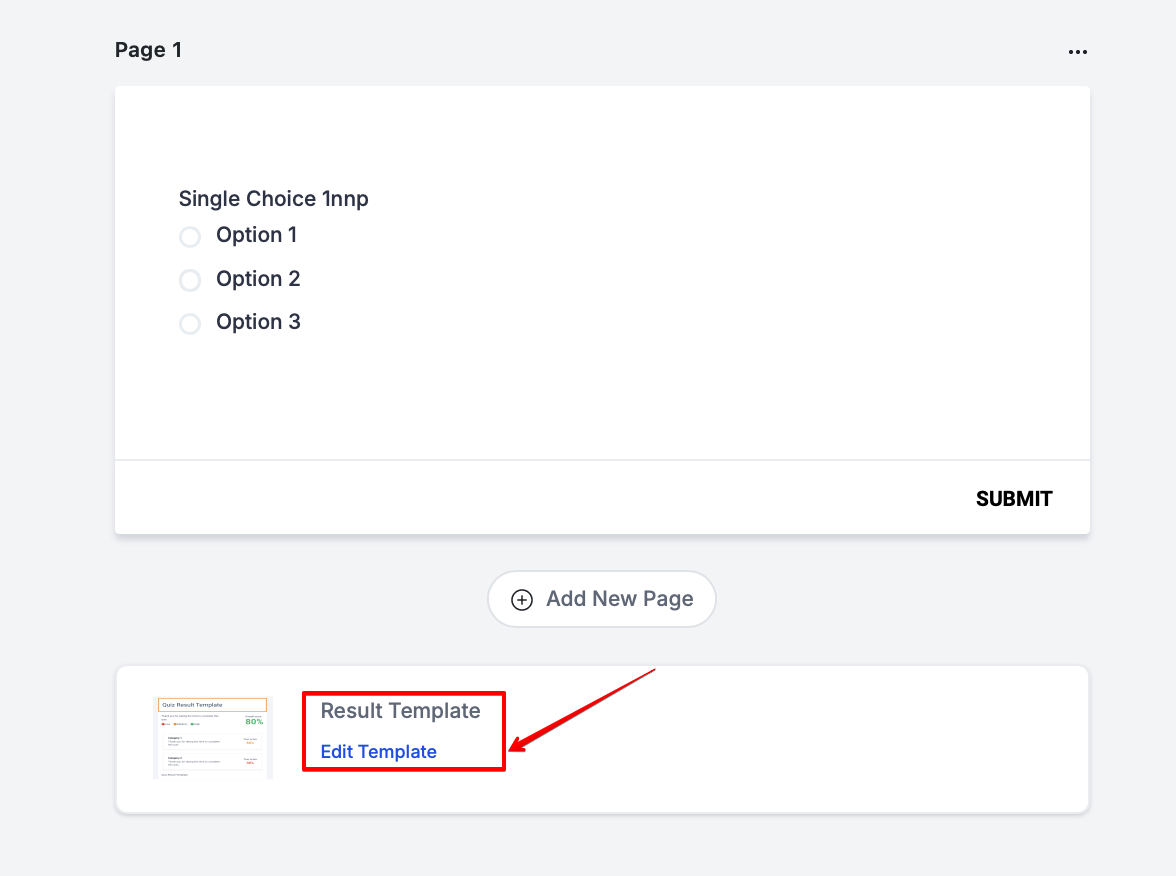Select the Option 3 radio button
The height and width of the screenshot is (876, 1176).
190,324
